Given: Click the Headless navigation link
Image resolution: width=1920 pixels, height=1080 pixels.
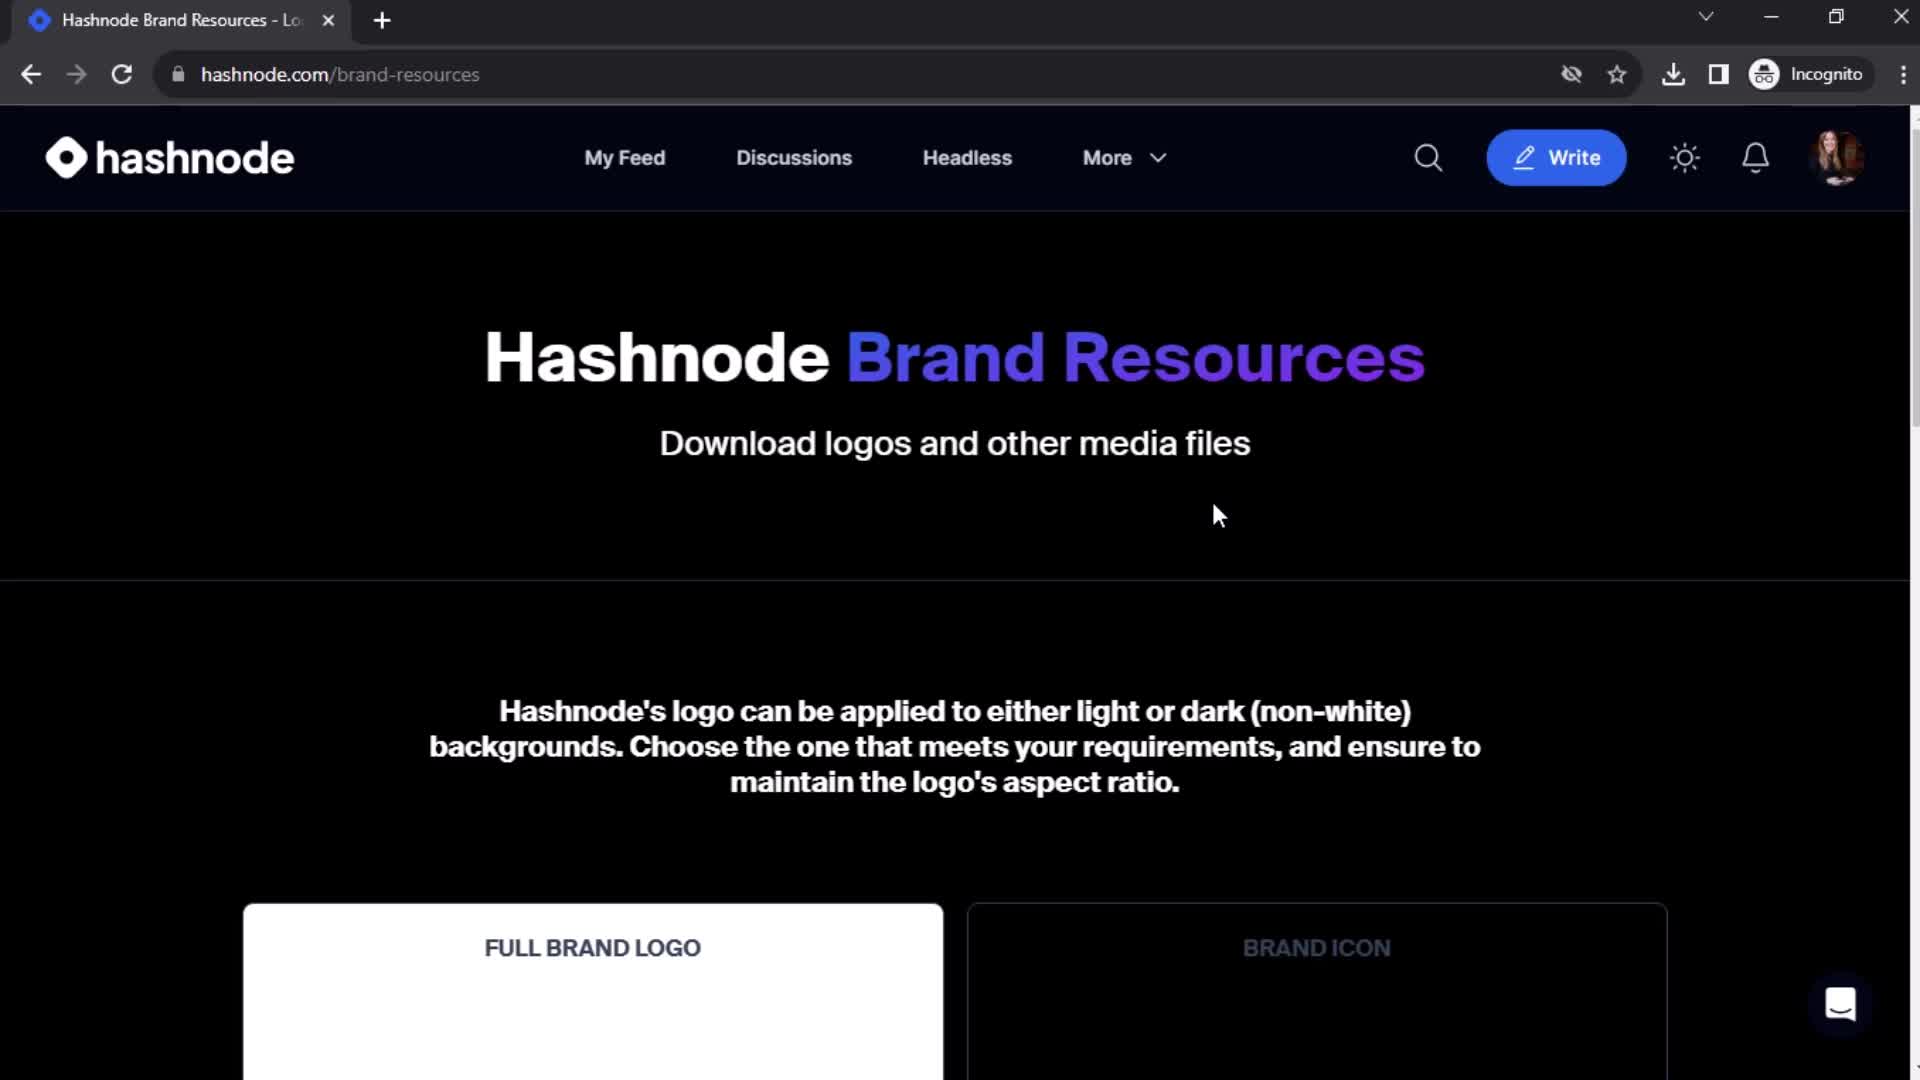Looking at the screenshot, I should coord(967,157).
